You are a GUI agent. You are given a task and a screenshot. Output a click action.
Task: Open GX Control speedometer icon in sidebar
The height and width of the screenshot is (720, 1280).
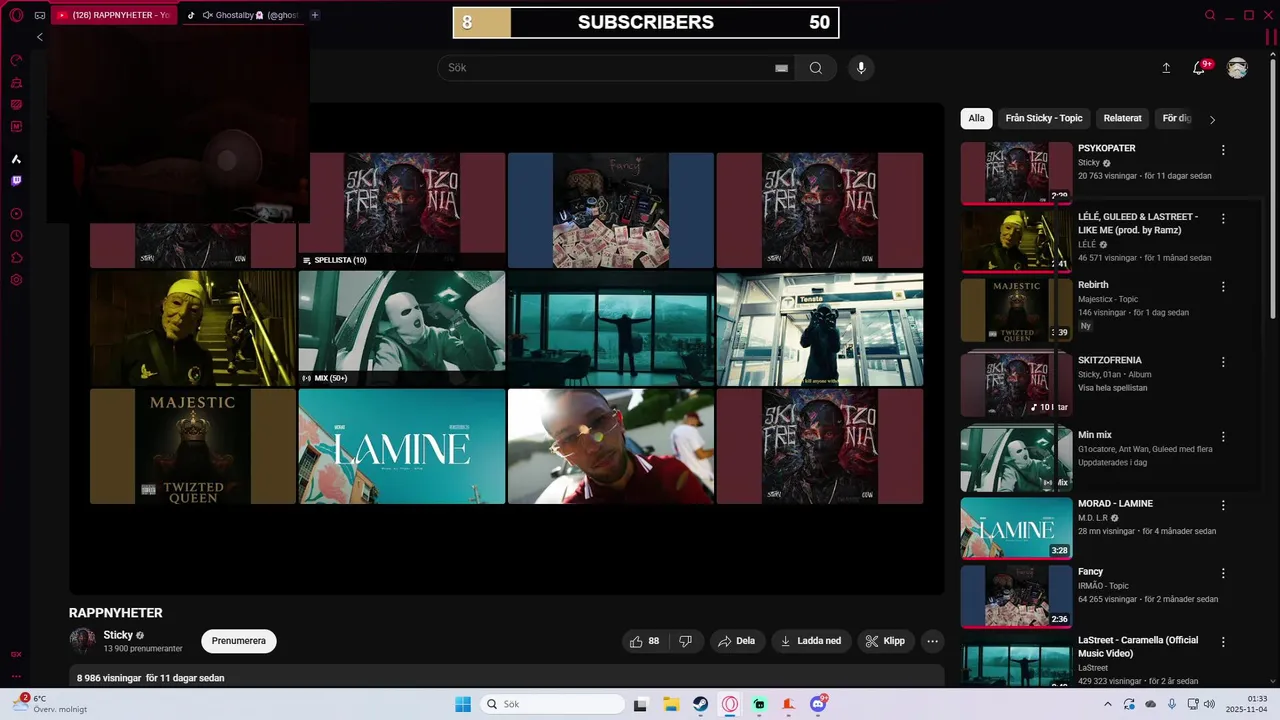(16, 61)
